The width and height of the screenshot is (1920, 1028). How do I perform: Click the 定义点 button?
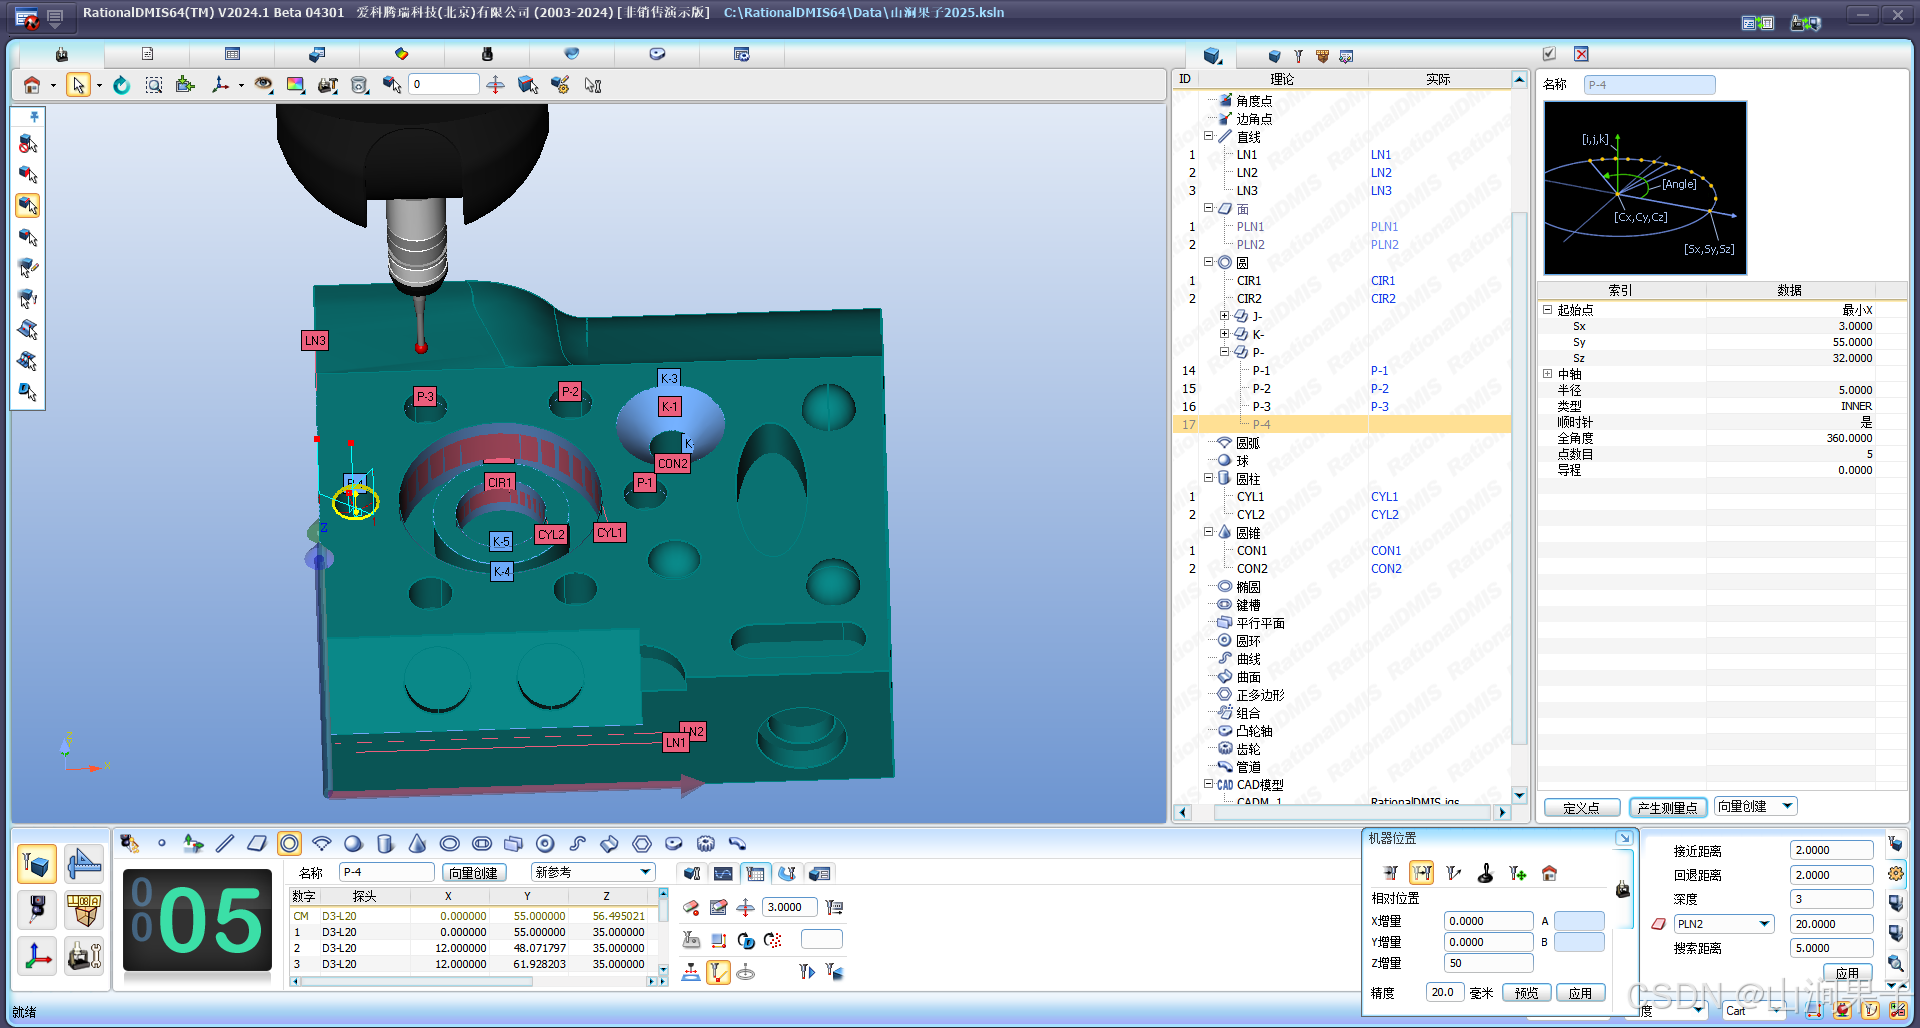click(x=1581, y=807)
